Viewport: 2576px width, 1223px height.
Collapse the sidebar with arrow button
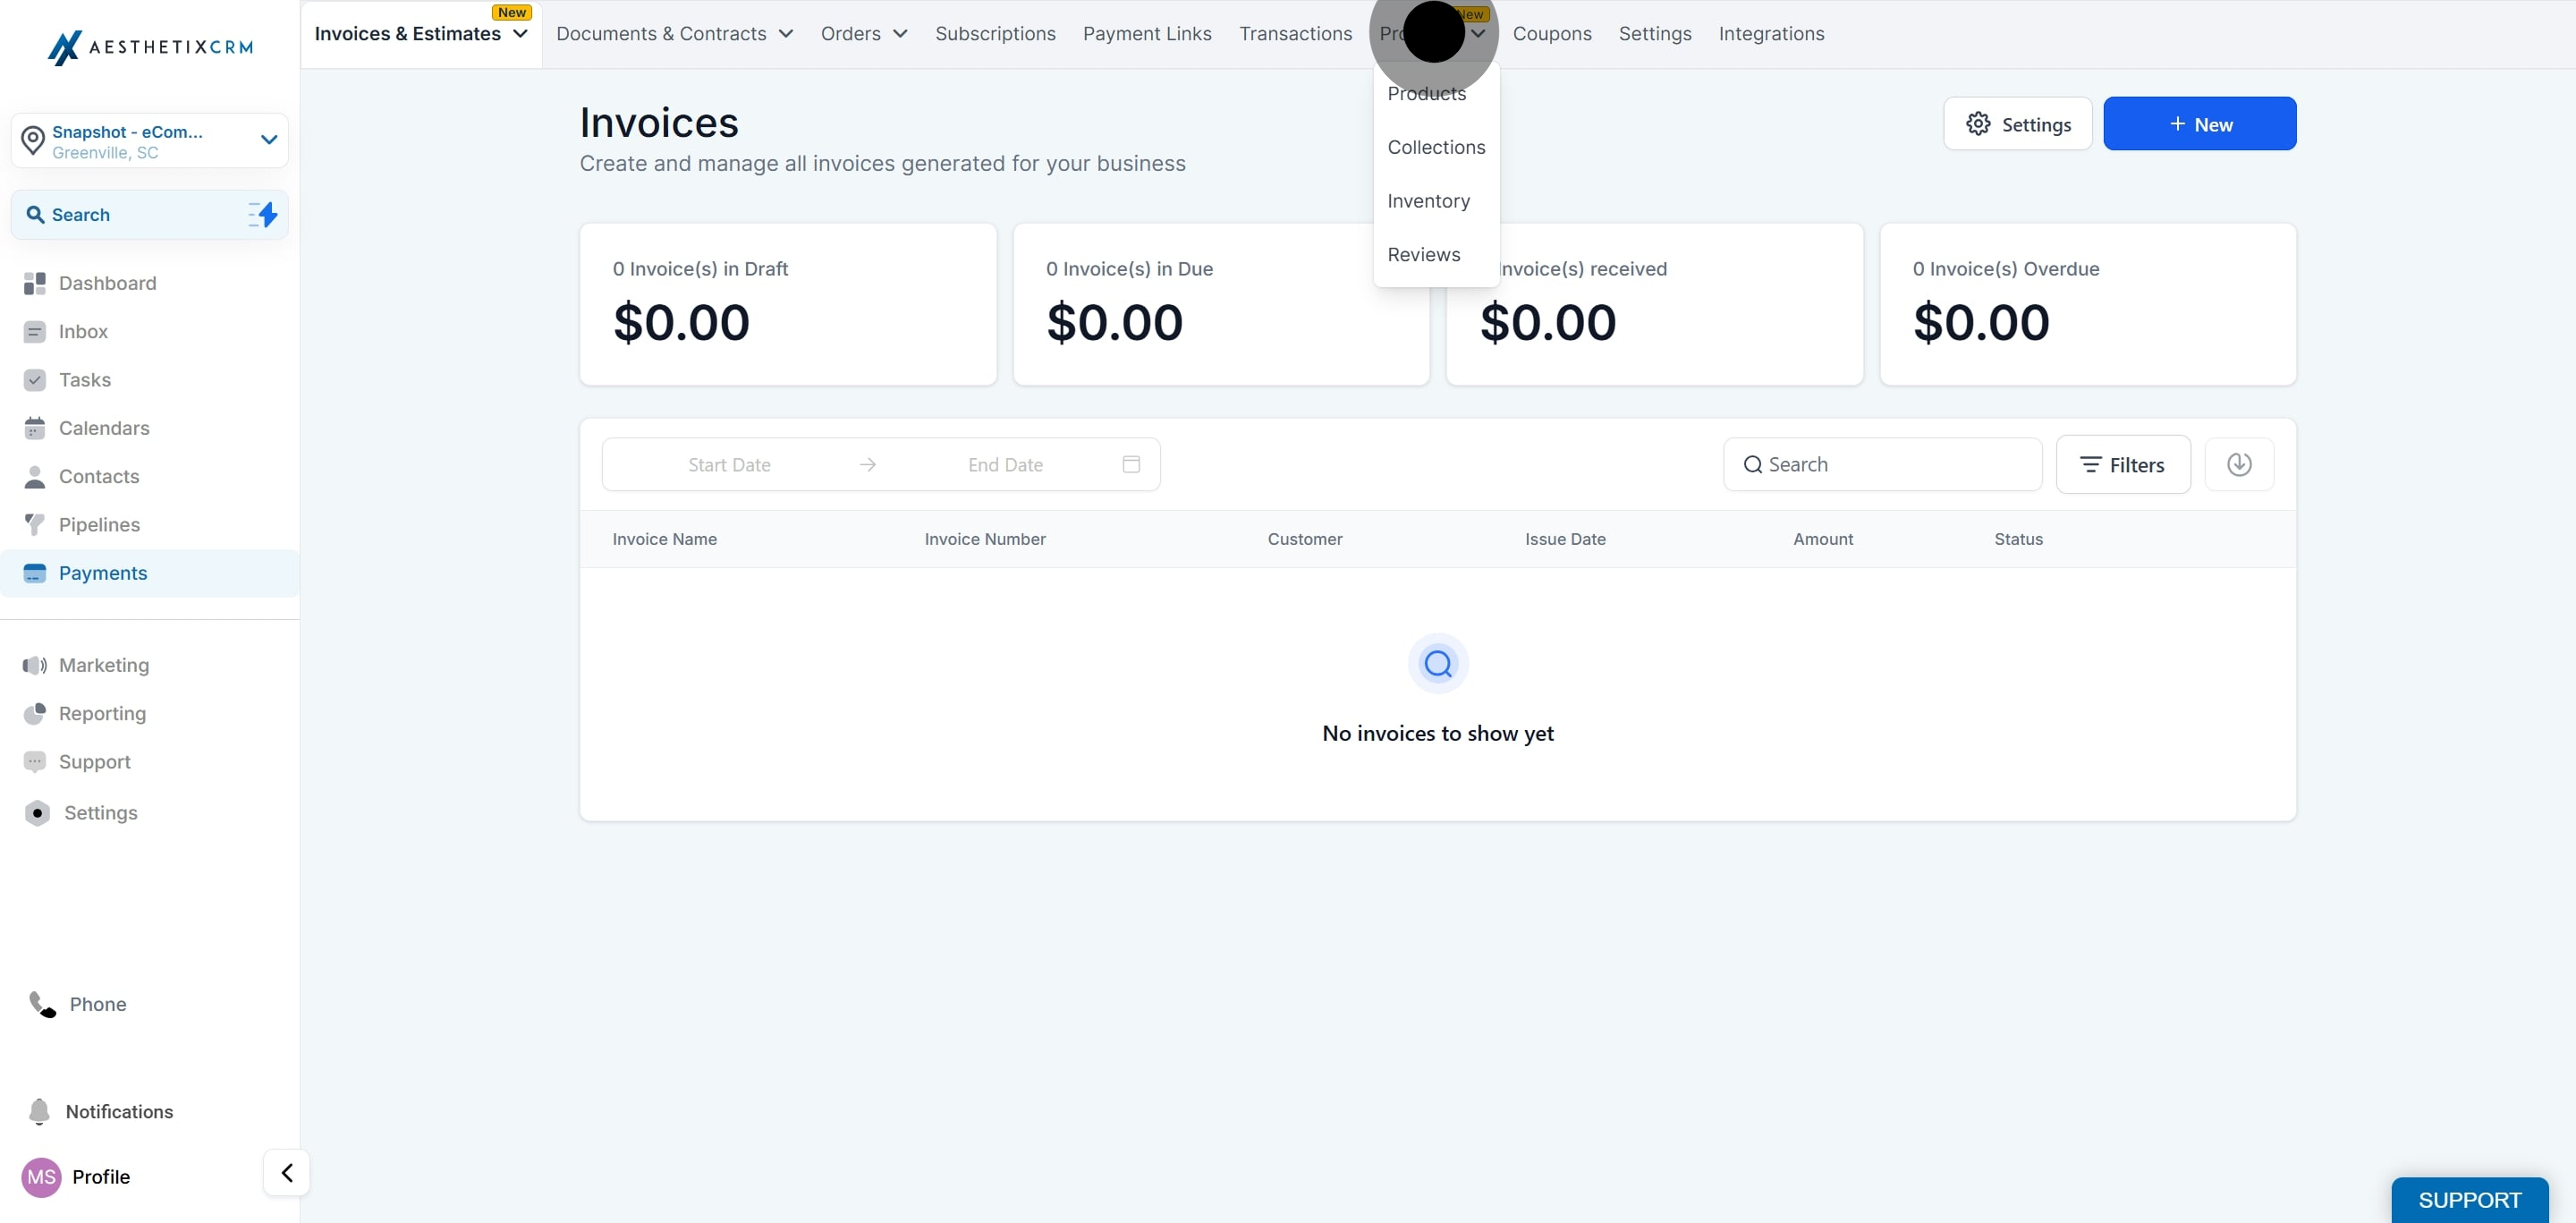[x=286, y=1172]
